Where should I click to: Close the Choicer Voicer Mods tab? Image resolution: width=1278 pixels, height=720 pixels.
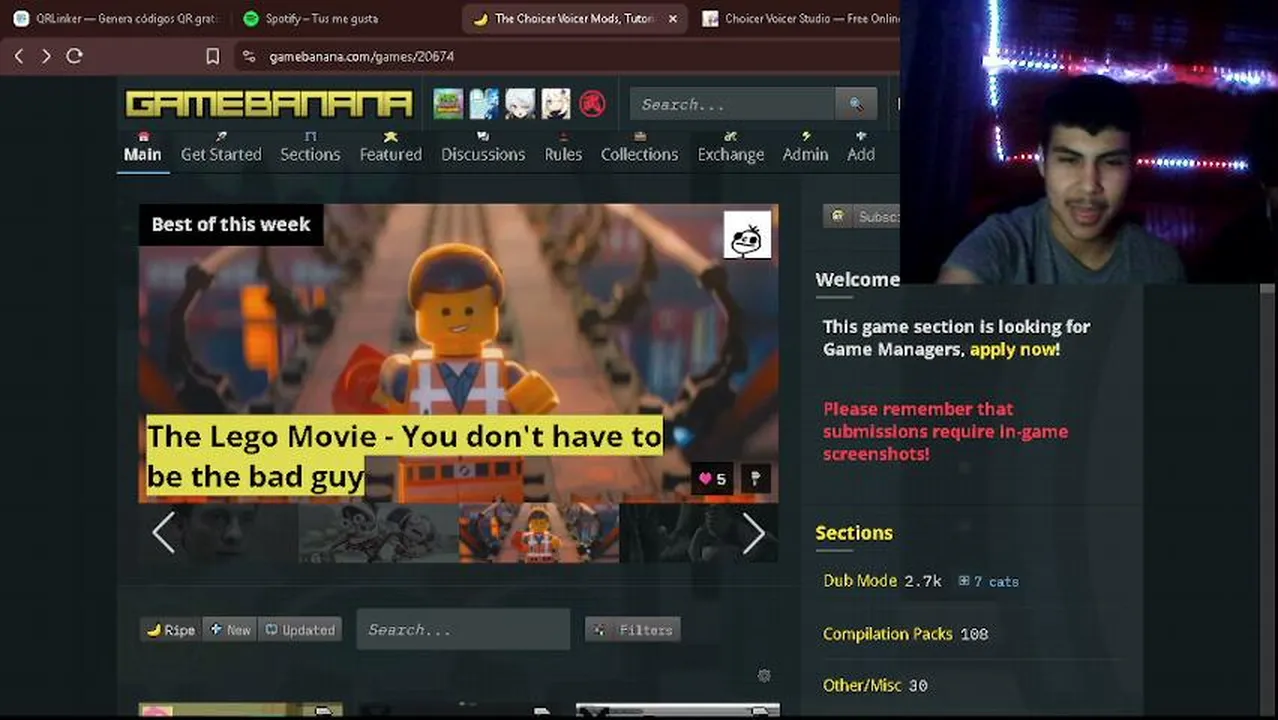click(x=672, y=19)
